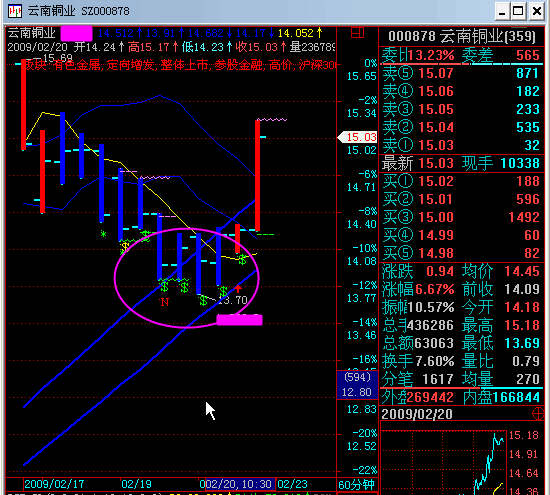Click the 最新 15.03 latest price value
This screenshot has height=495, width=550.
[436, 163]
